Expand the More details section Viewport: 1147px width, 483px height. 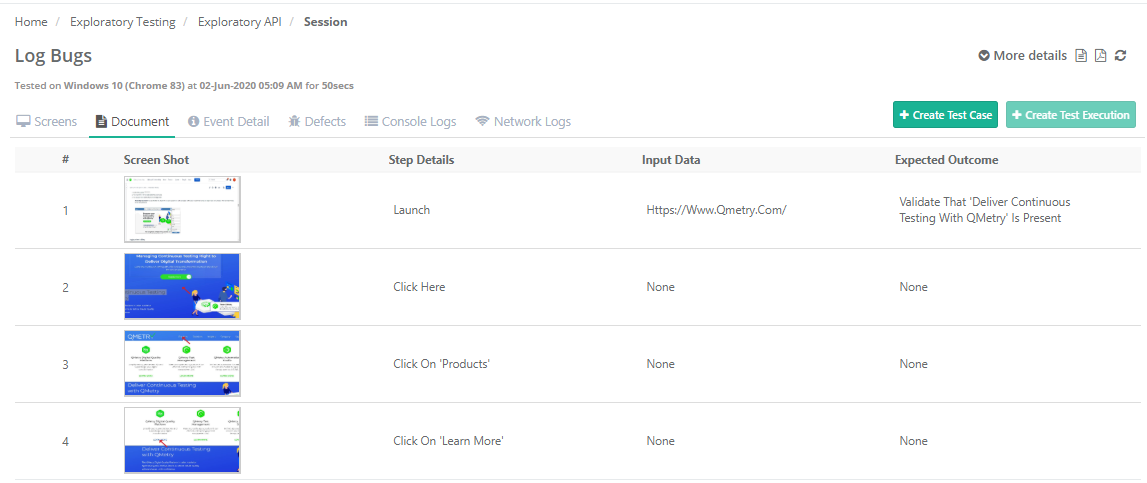click(x=1022, y=56)
